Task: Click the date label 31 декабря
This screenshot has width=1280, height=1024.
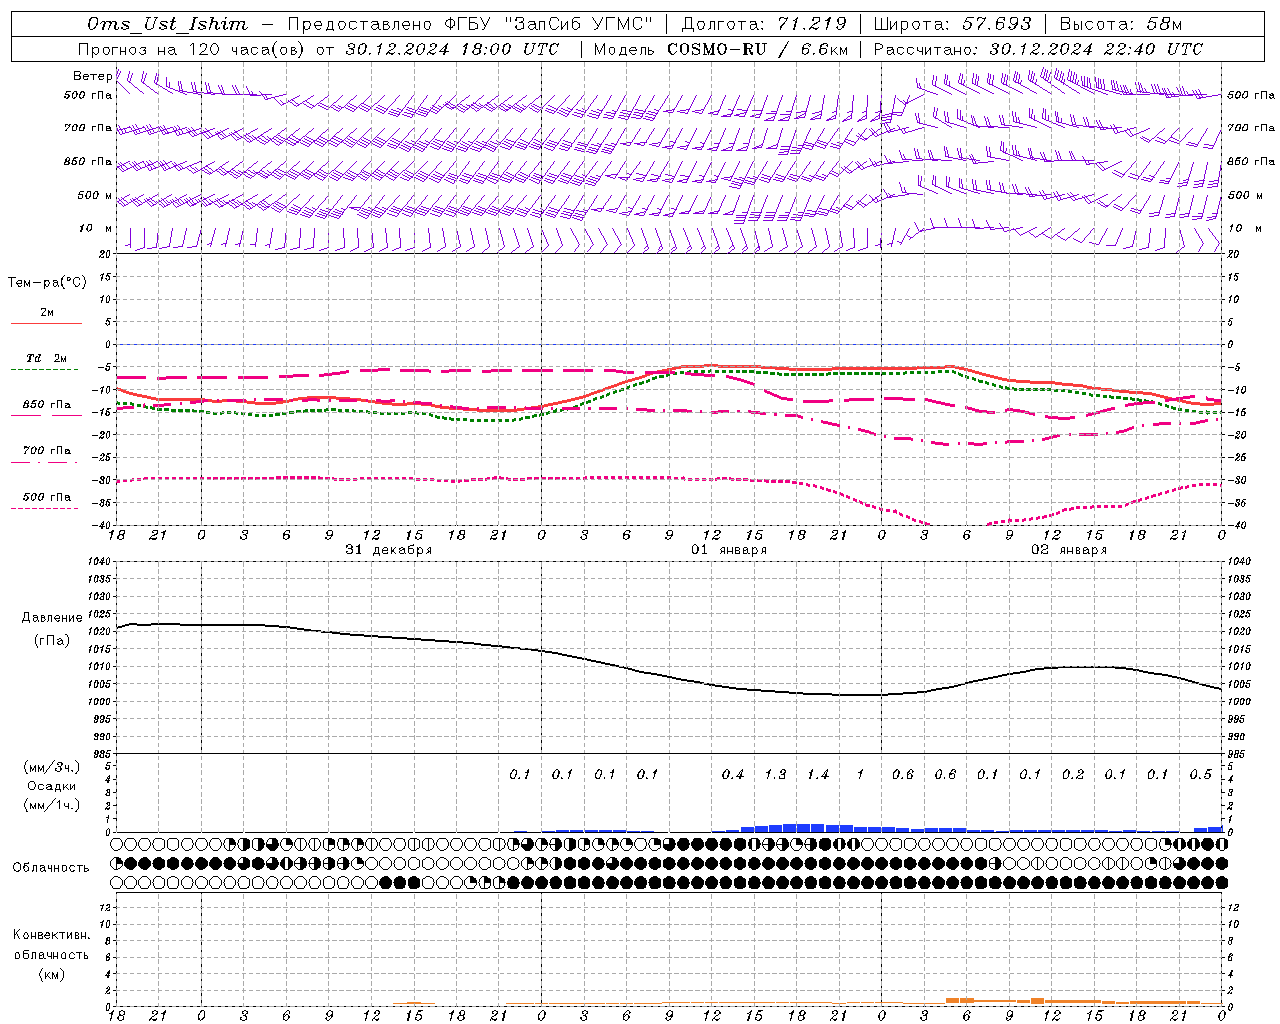Action: point(389,550)
